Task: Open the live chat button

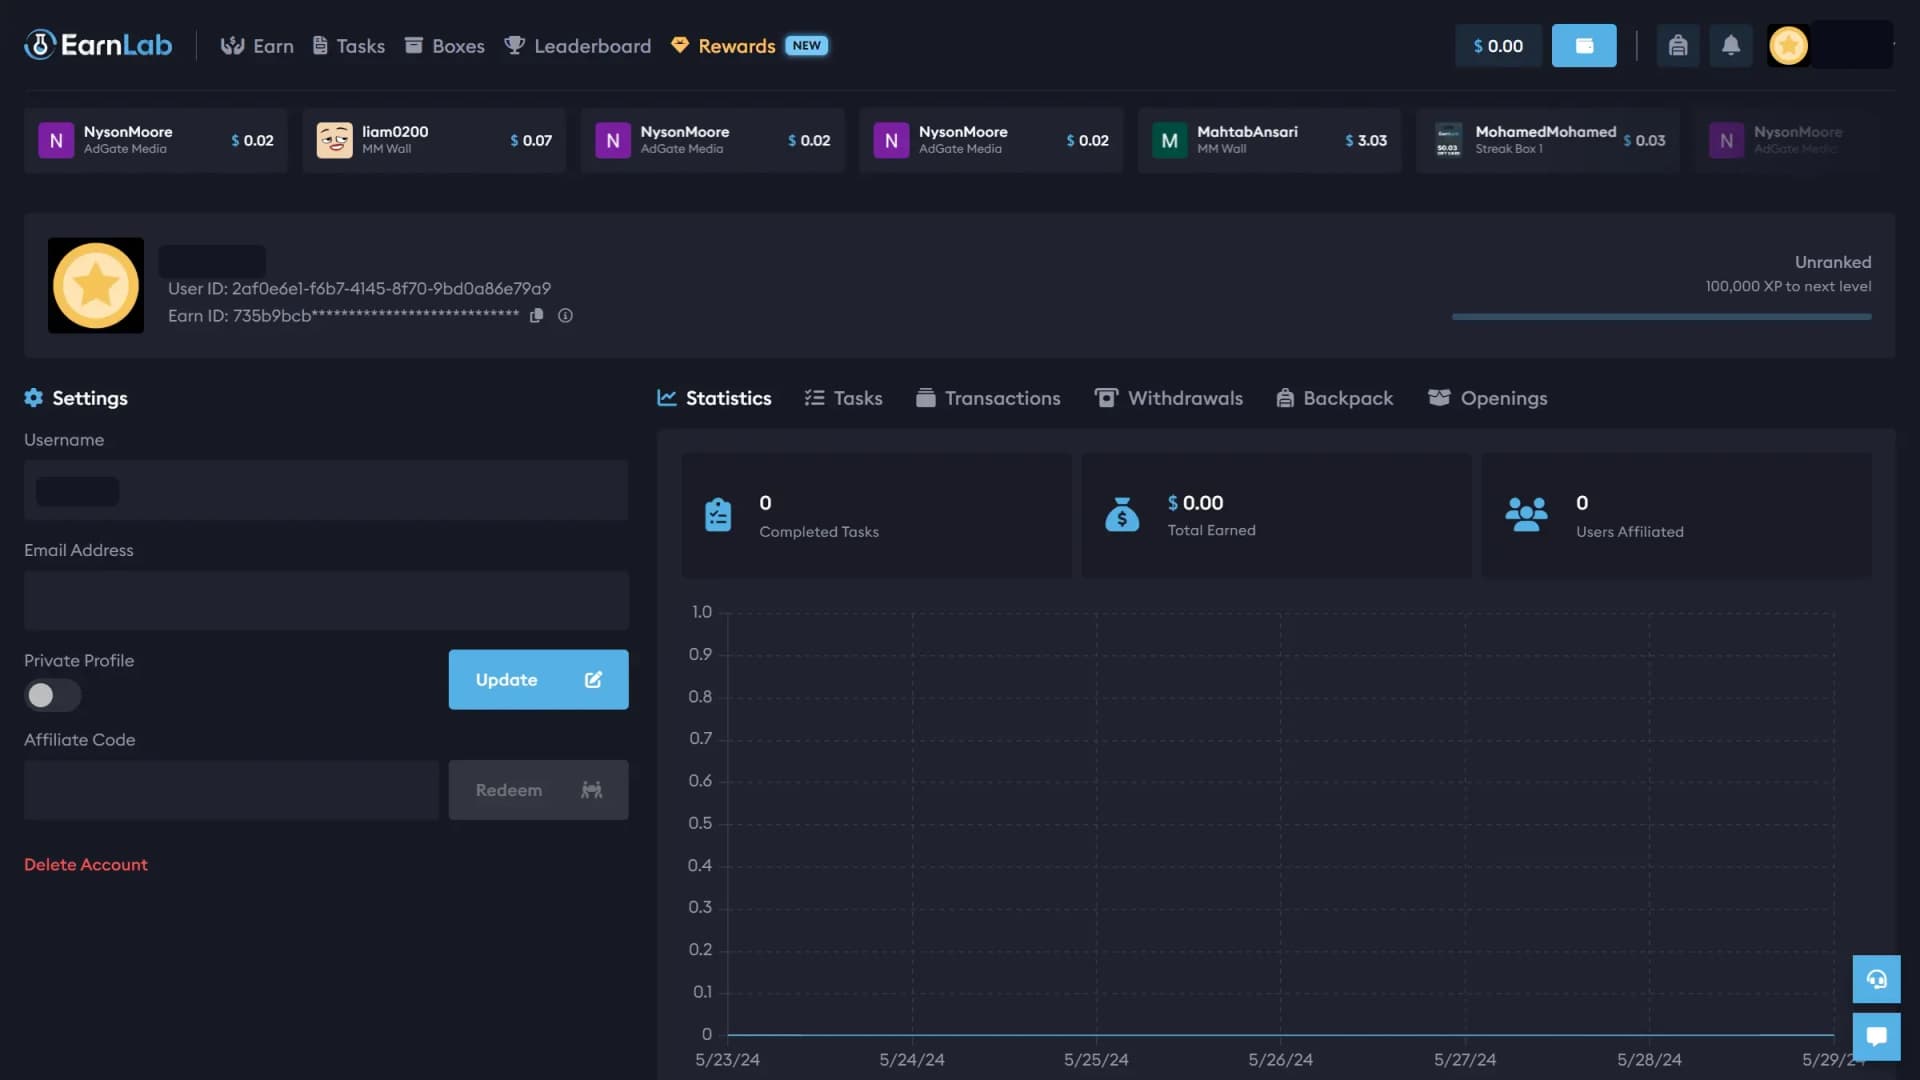Action: [x=1876, y=1036]
